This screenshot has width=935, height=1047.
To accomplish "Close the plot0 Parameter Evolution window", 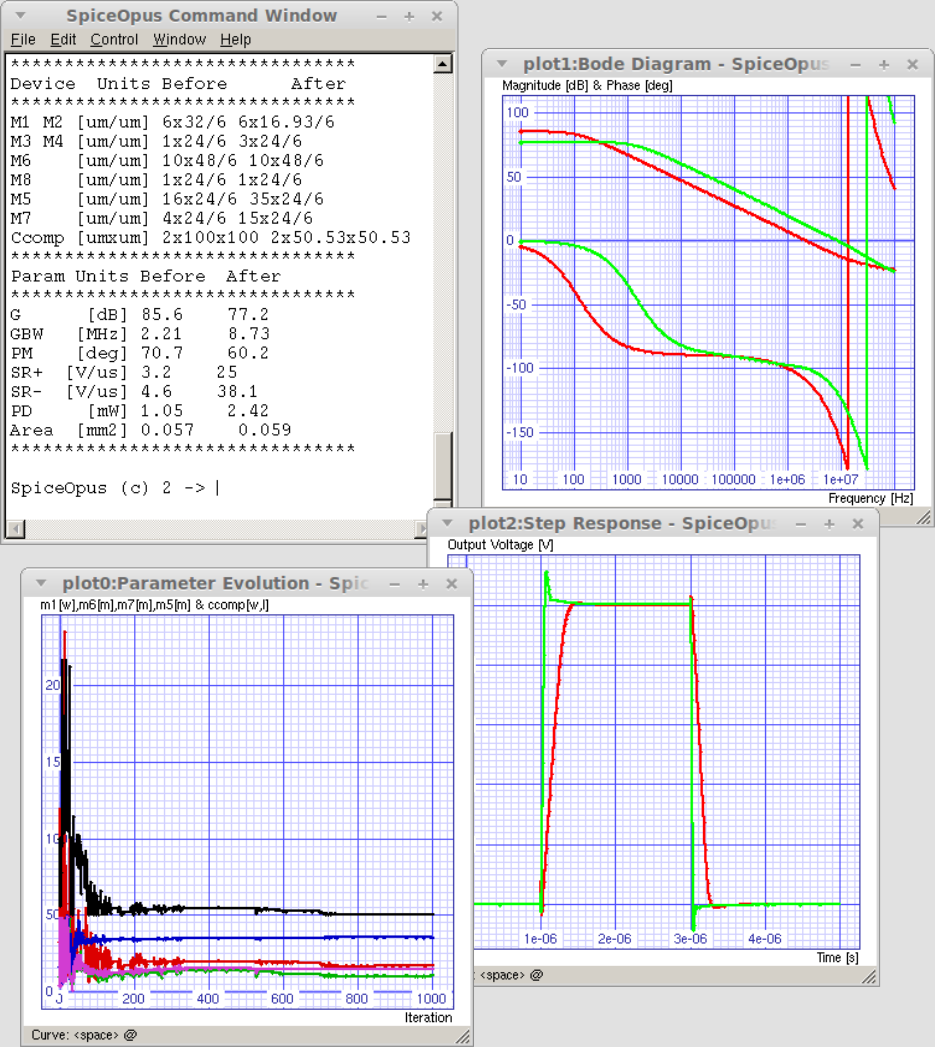I will 451,584.
